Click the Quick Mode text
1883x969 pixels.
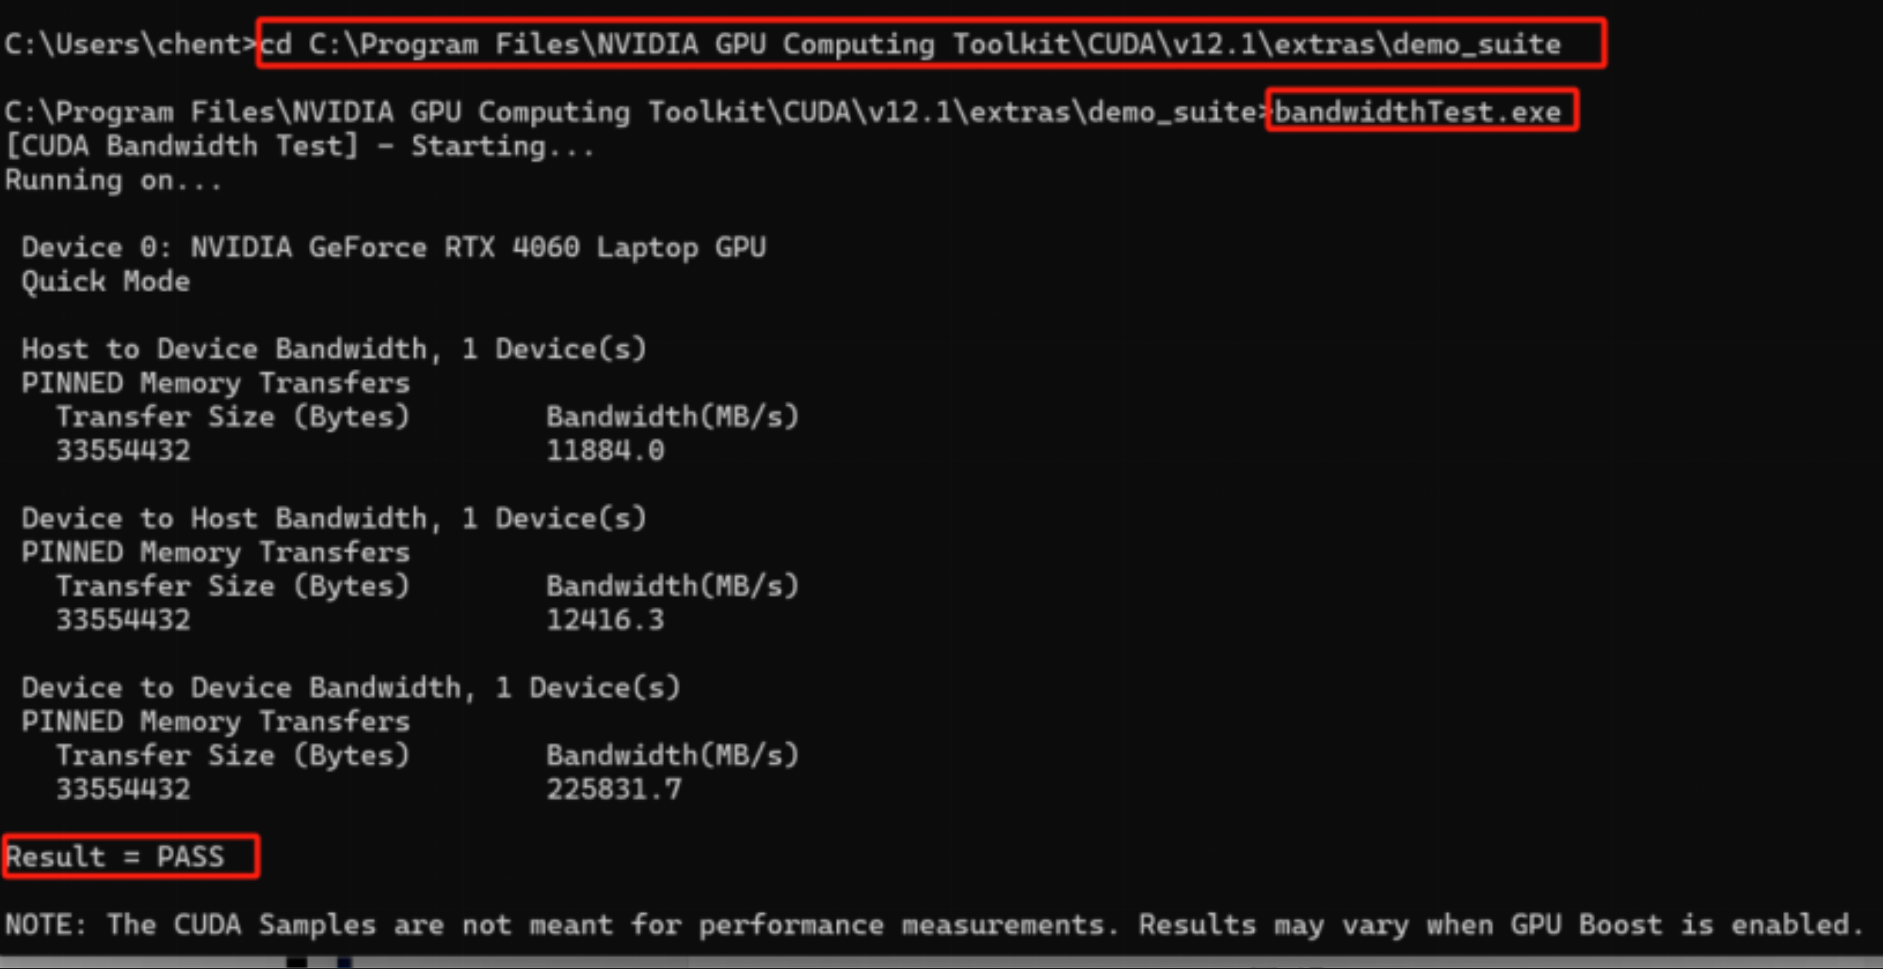tap(106, 281)
